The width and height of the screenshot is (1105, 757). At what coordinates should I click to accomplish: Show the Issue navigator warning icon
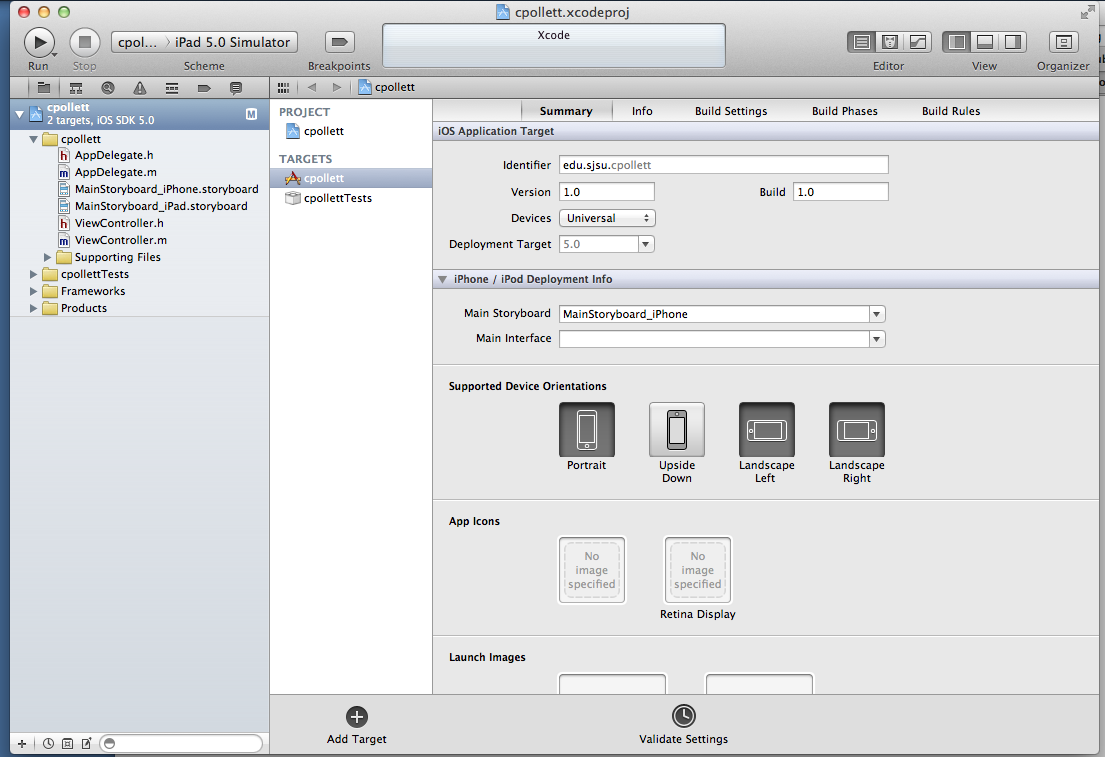tap(140, 88)
